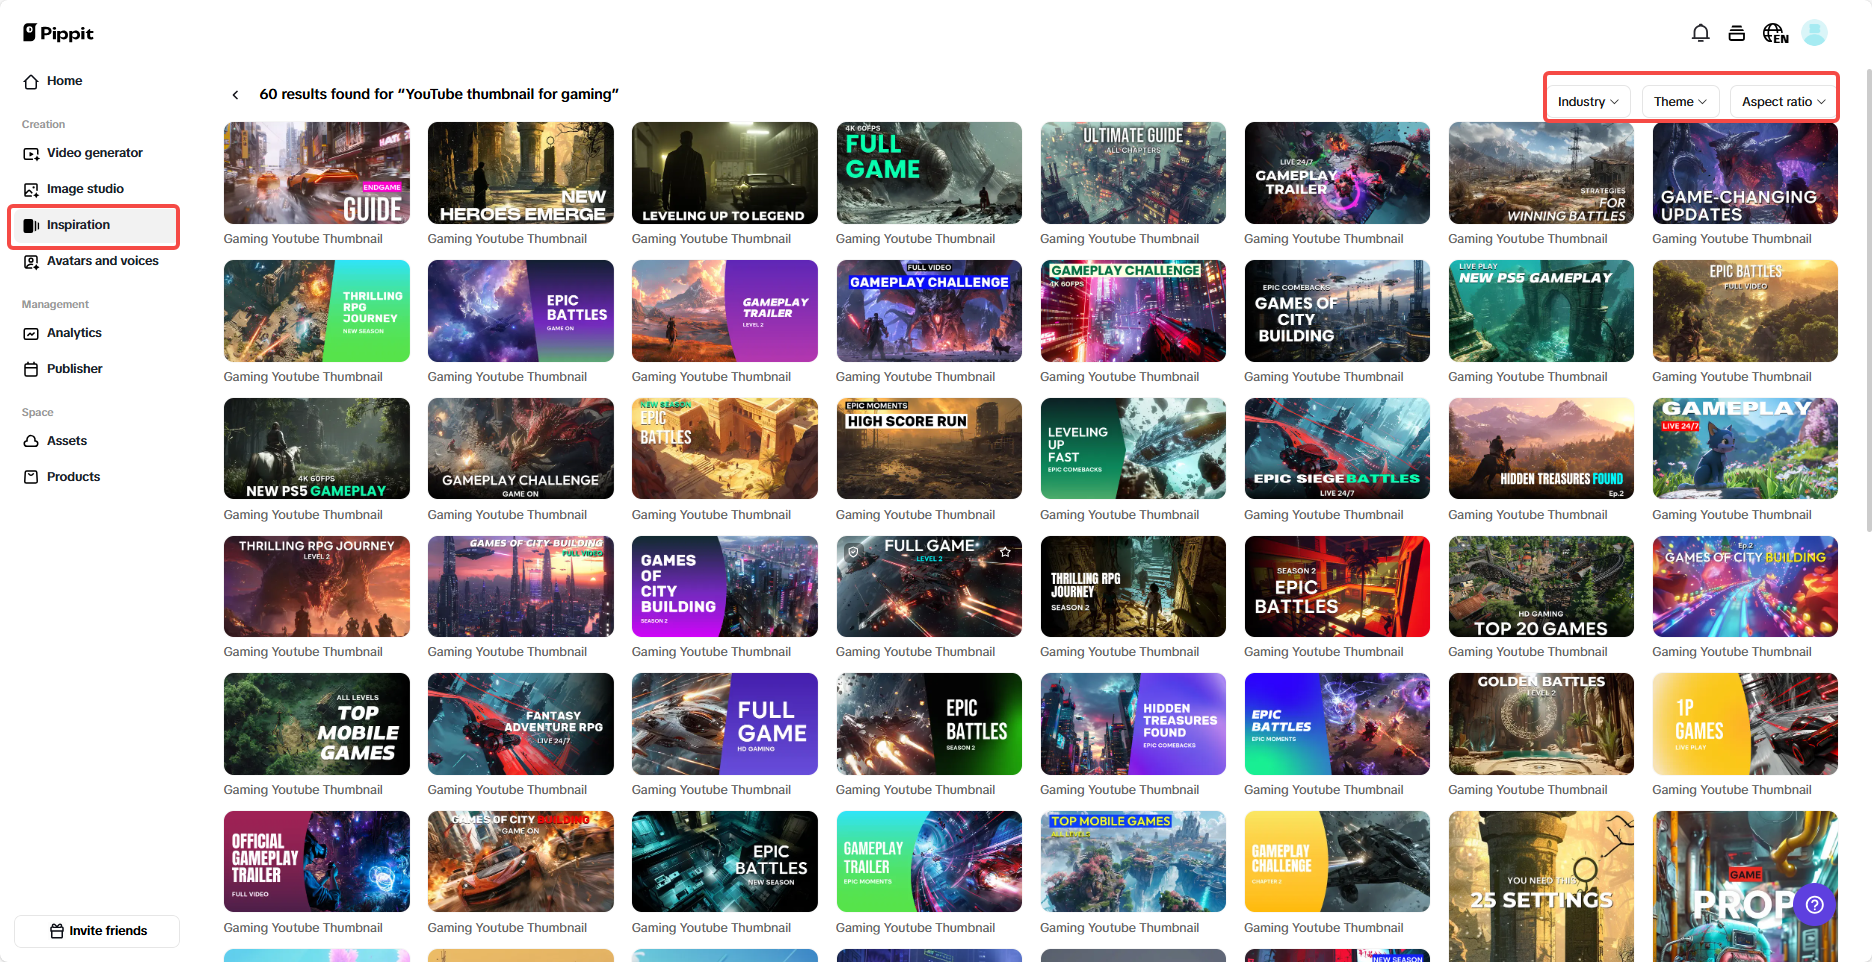1872x962 pixels.
Task: Expand the Industry filter dropdown
Action: (x=1588, y=102)
